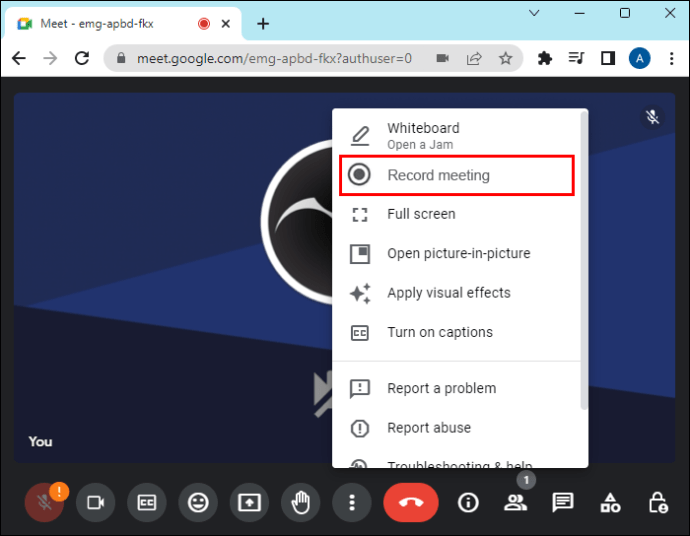
Task: Open a new browser tab
Action: [263, 24]
